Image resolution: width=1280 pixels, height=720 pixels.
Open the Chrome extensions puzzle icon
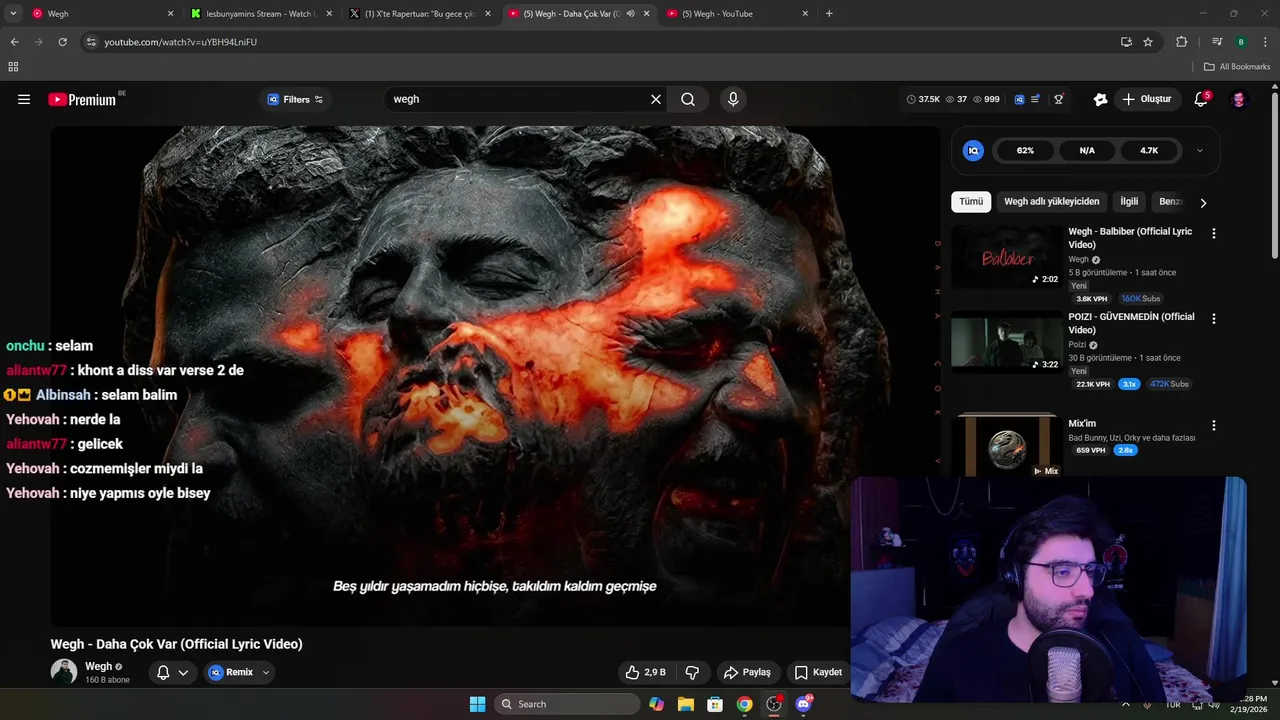(1181, 42)
